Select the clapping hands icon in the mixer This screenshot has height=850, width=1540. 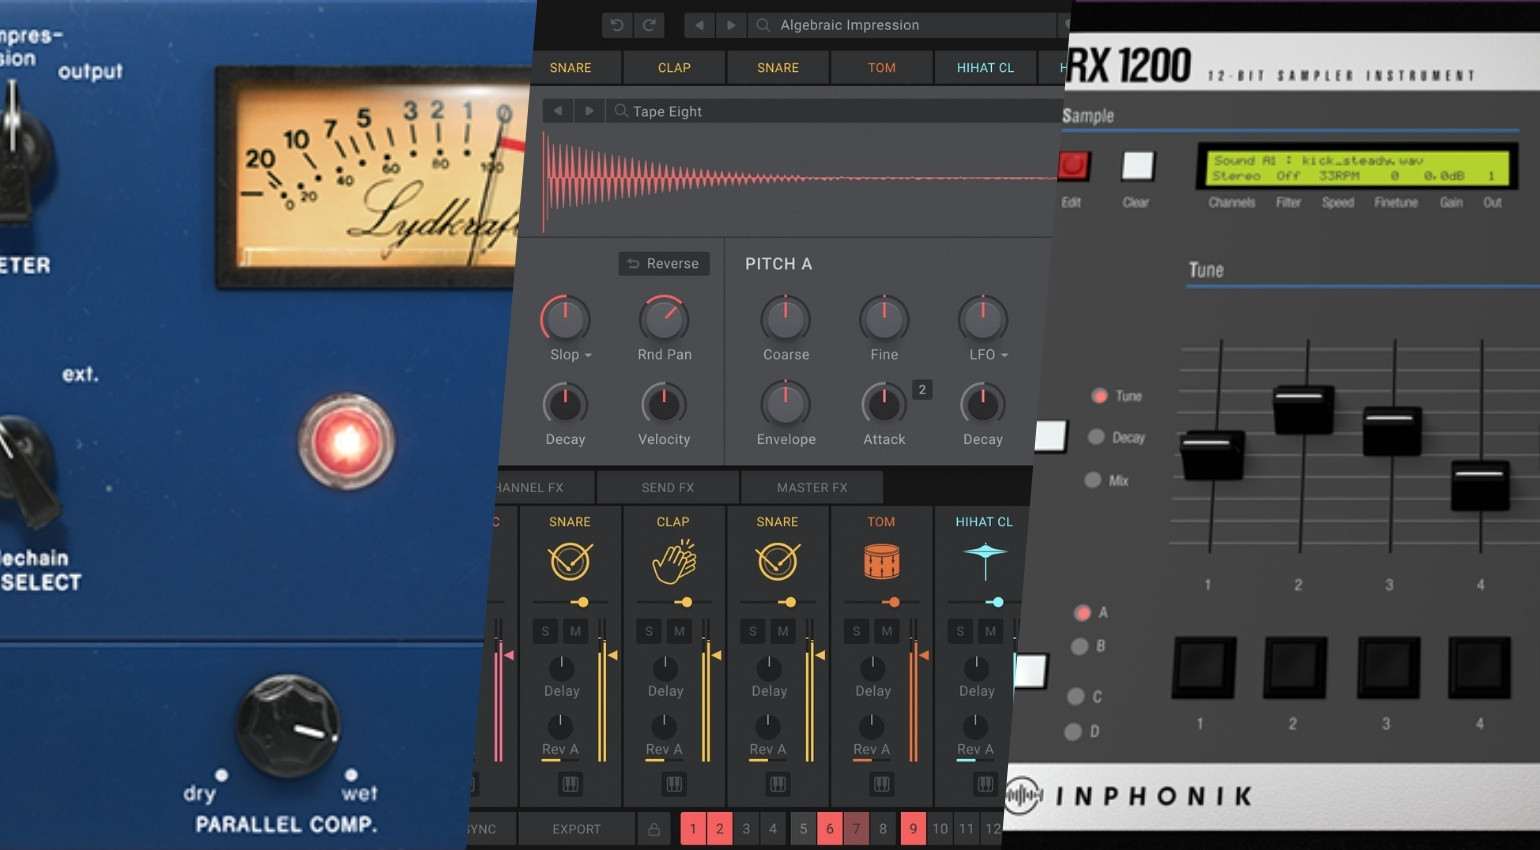point(673,561)
